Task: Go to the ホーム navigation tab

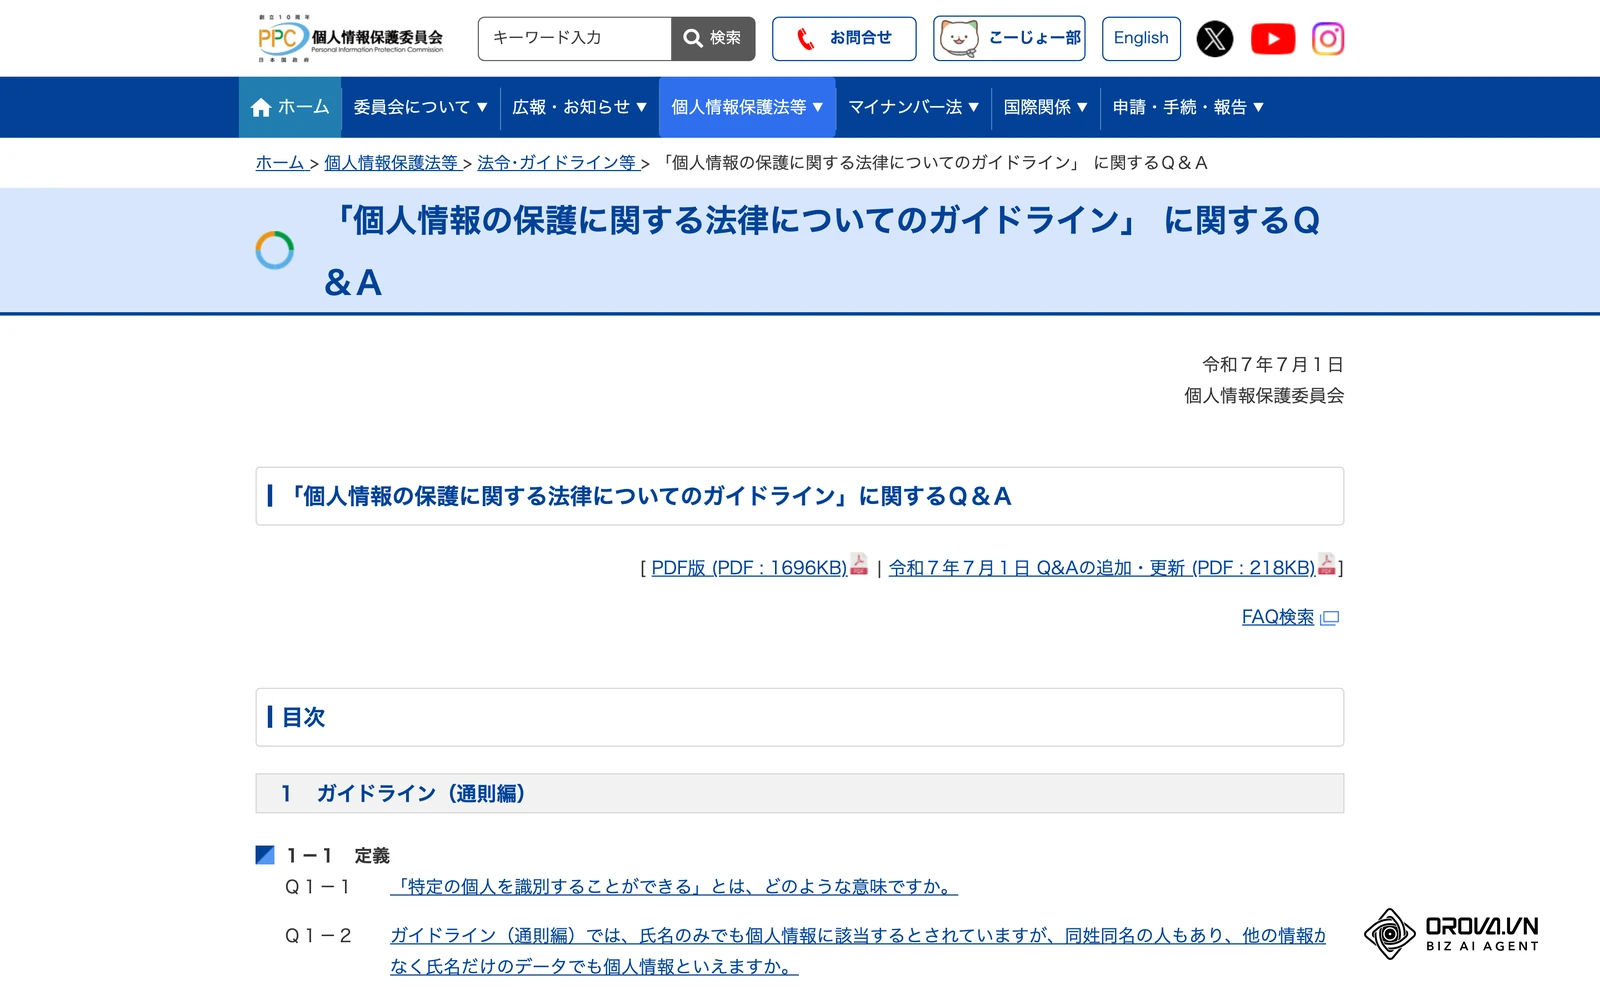Action: [x=290, y=107]
